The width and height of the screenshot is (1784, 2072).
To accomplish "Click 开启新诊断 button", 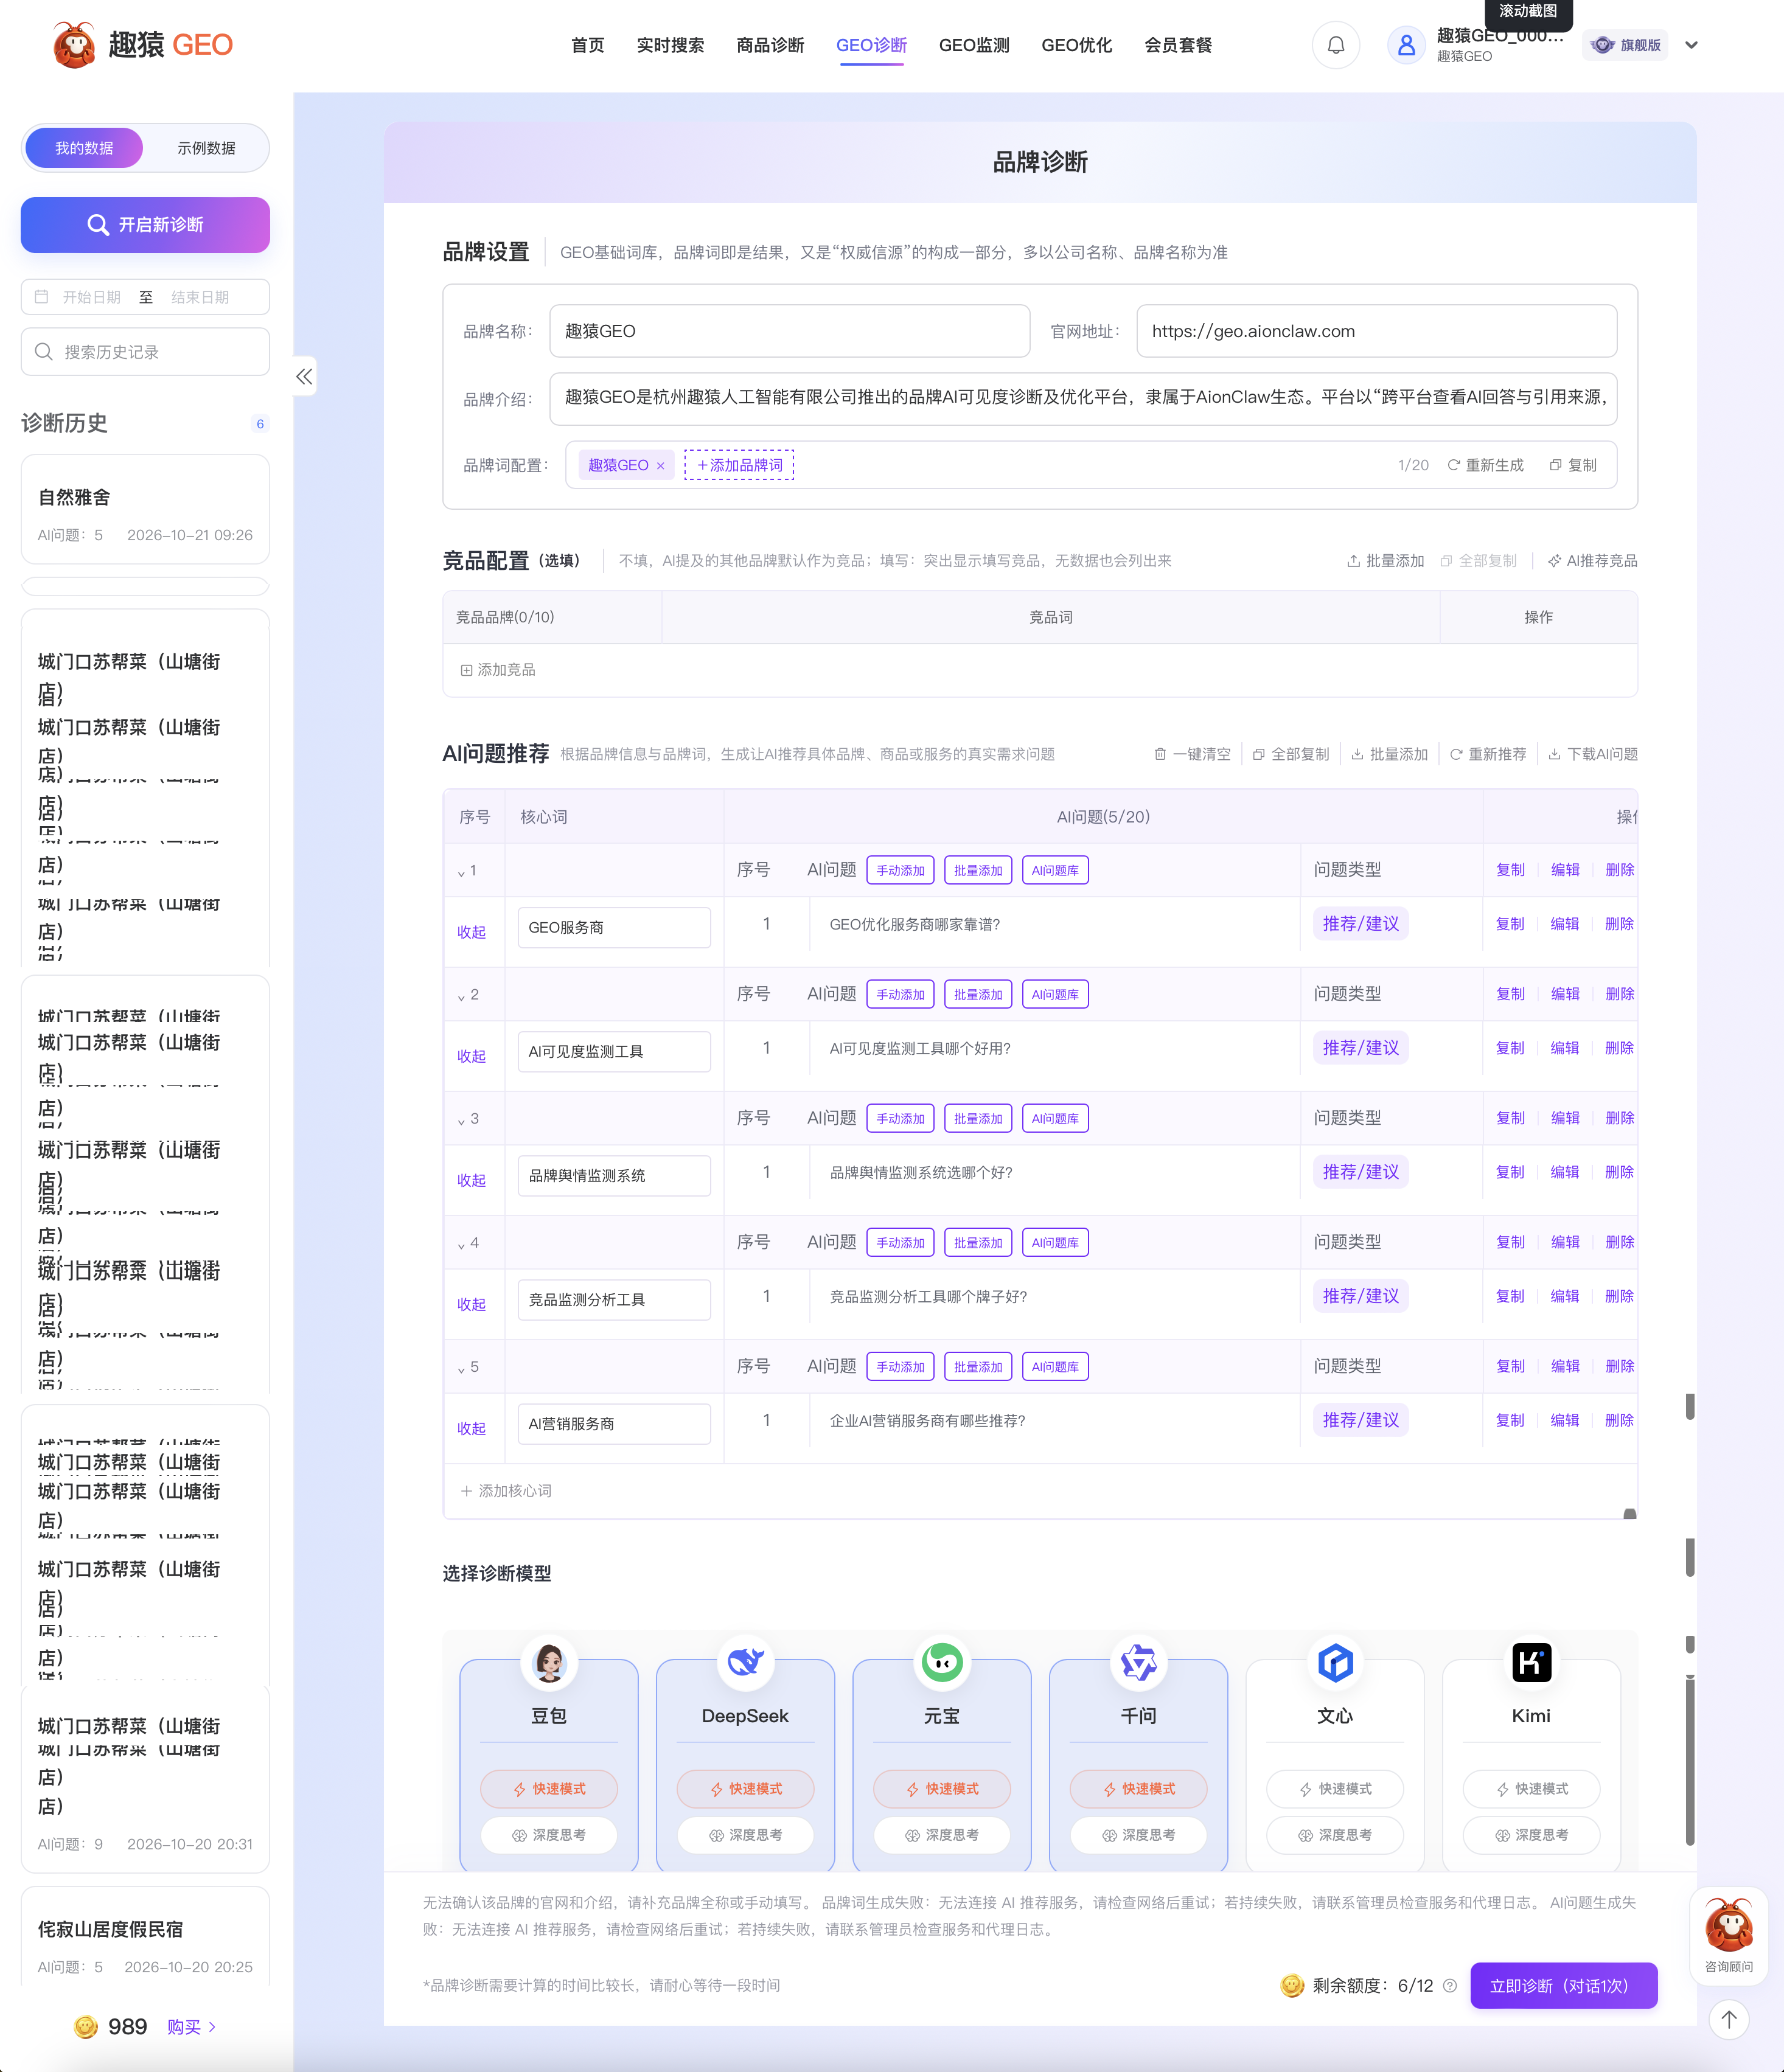I will 145,225.
